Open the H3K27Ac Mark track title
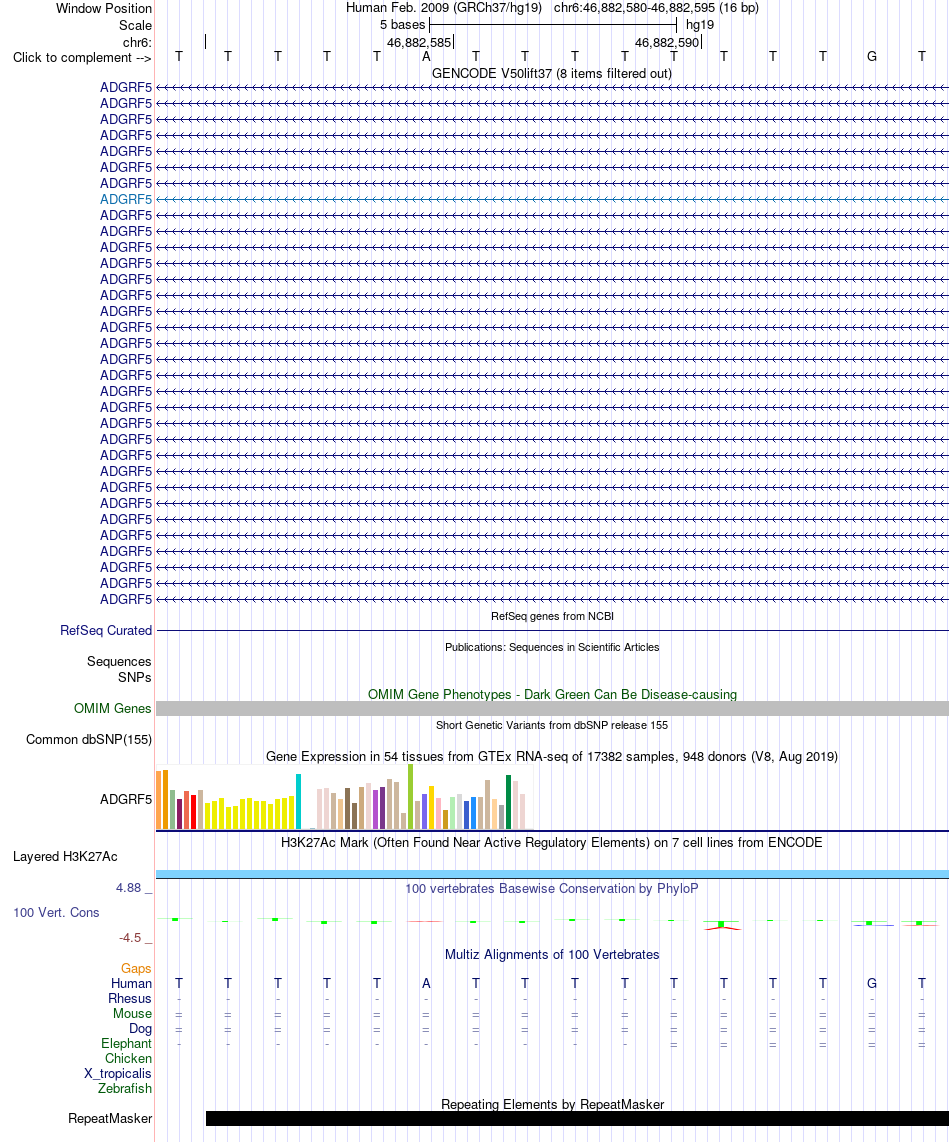950x1142 pixels. pos(551,843)
